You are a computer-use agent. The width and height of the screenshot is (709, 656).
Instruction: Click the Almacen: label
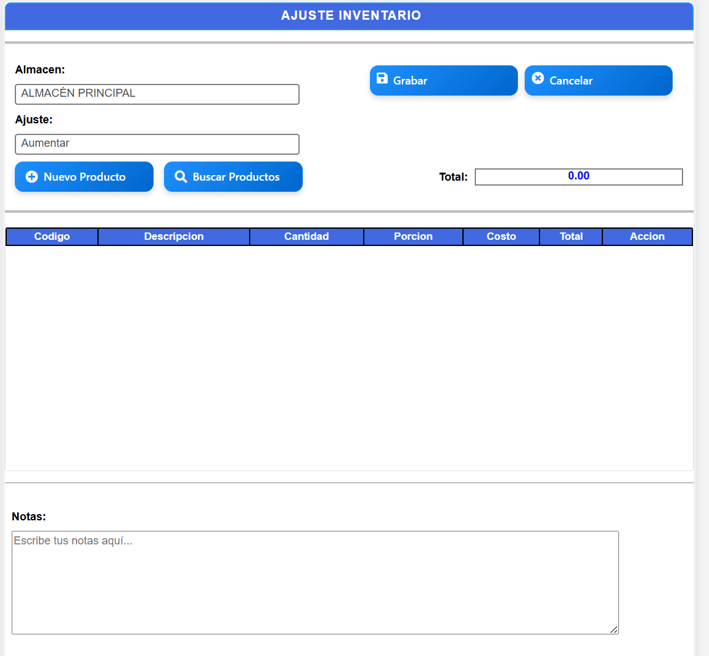point(40,70)
